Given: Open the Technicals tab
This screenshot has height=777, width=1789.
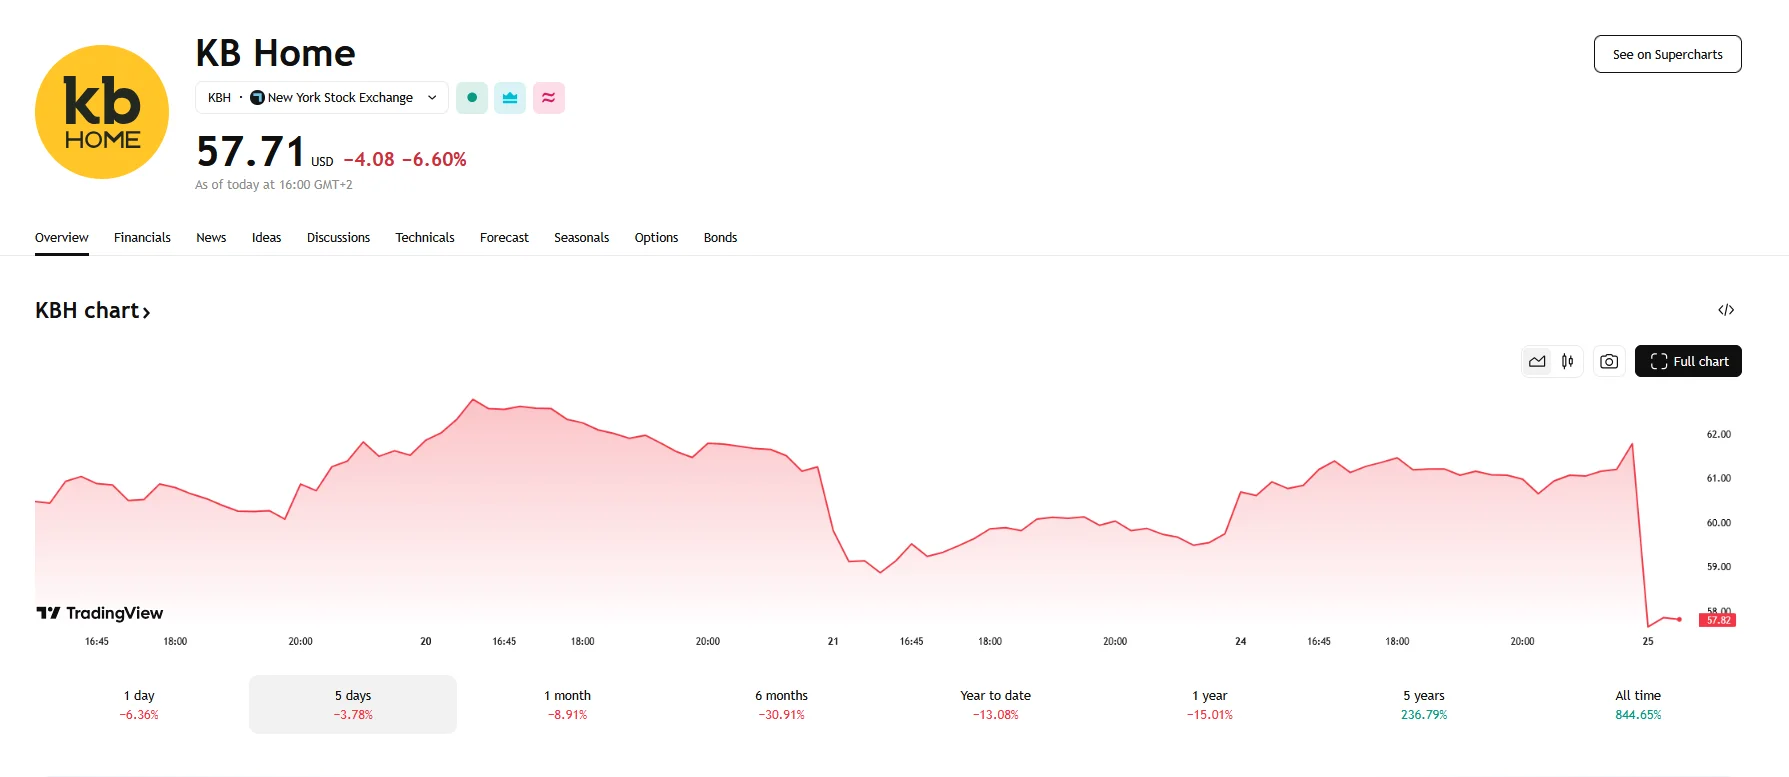Looking at the screenshot, I should pos(424,238).
